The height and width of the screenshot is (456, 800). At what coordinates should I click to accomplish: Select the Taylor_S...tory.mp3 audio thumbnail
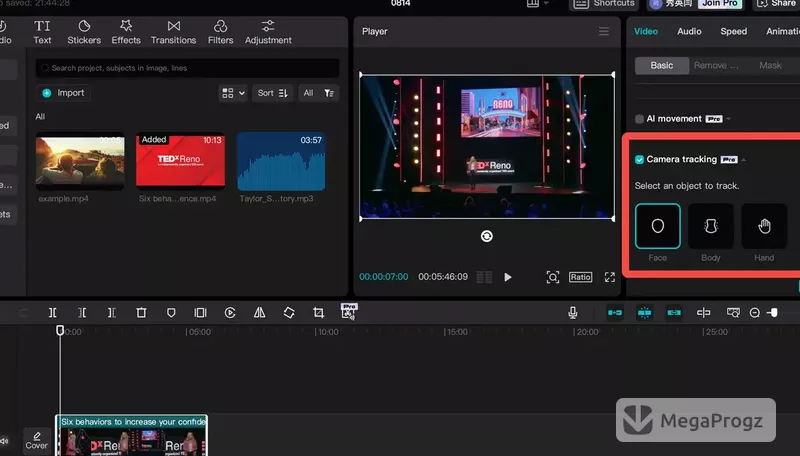(281, 161)
